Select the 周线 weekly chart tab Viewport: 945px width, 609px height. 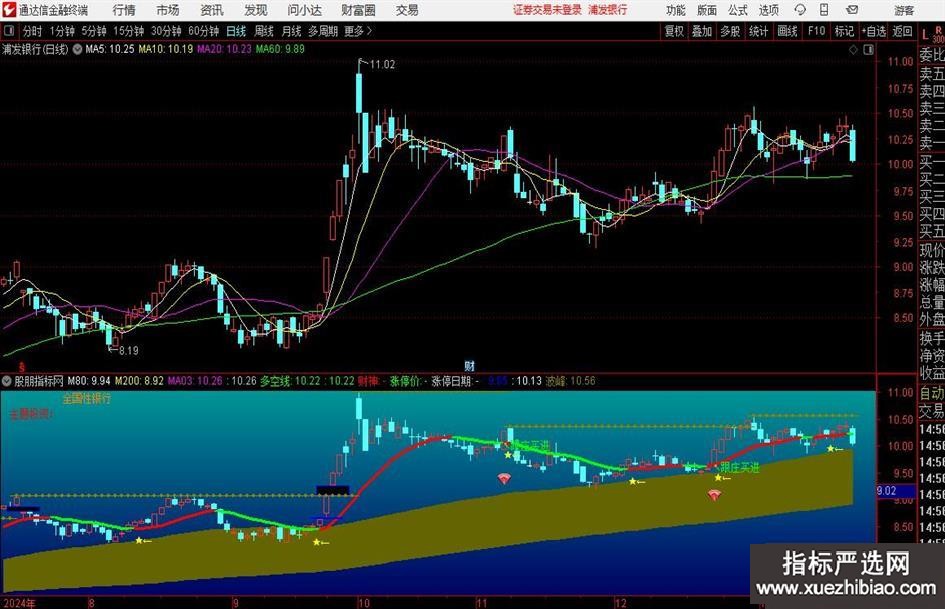[x=264, y=31]
